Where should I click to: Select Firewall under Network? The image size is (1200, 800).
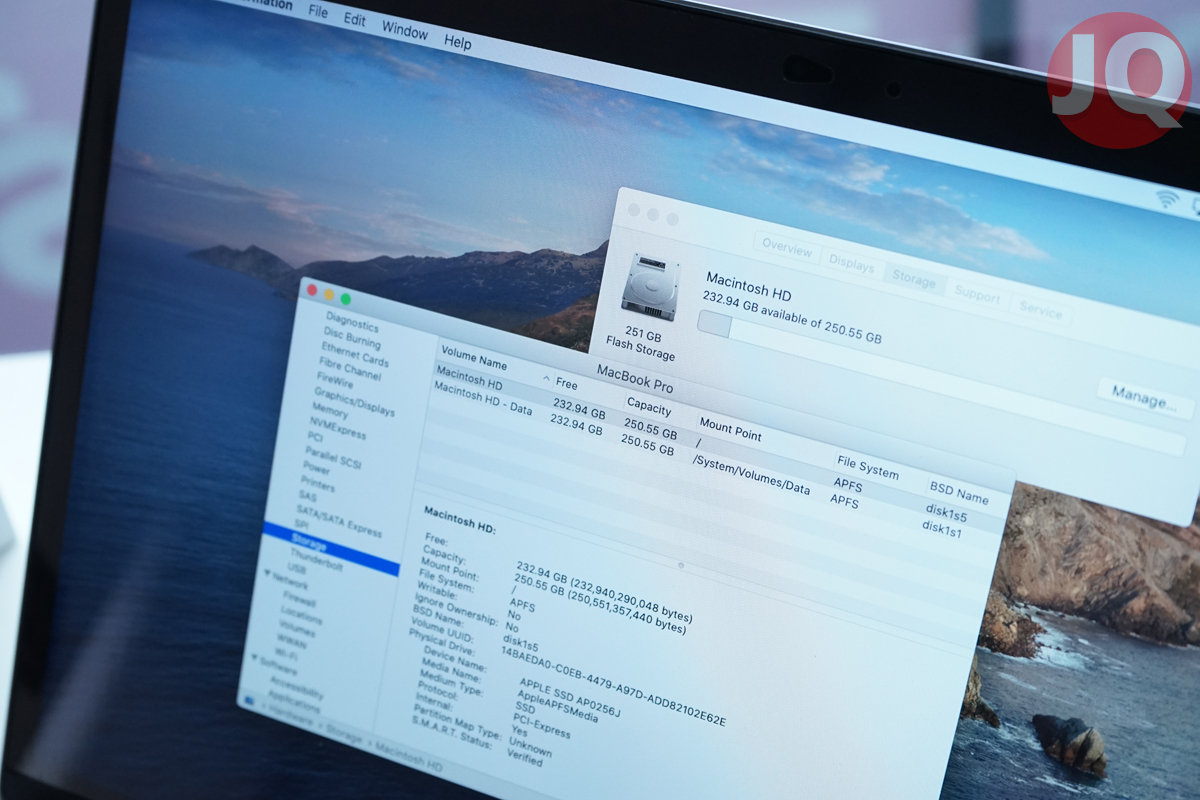click(x=299, y=602)
